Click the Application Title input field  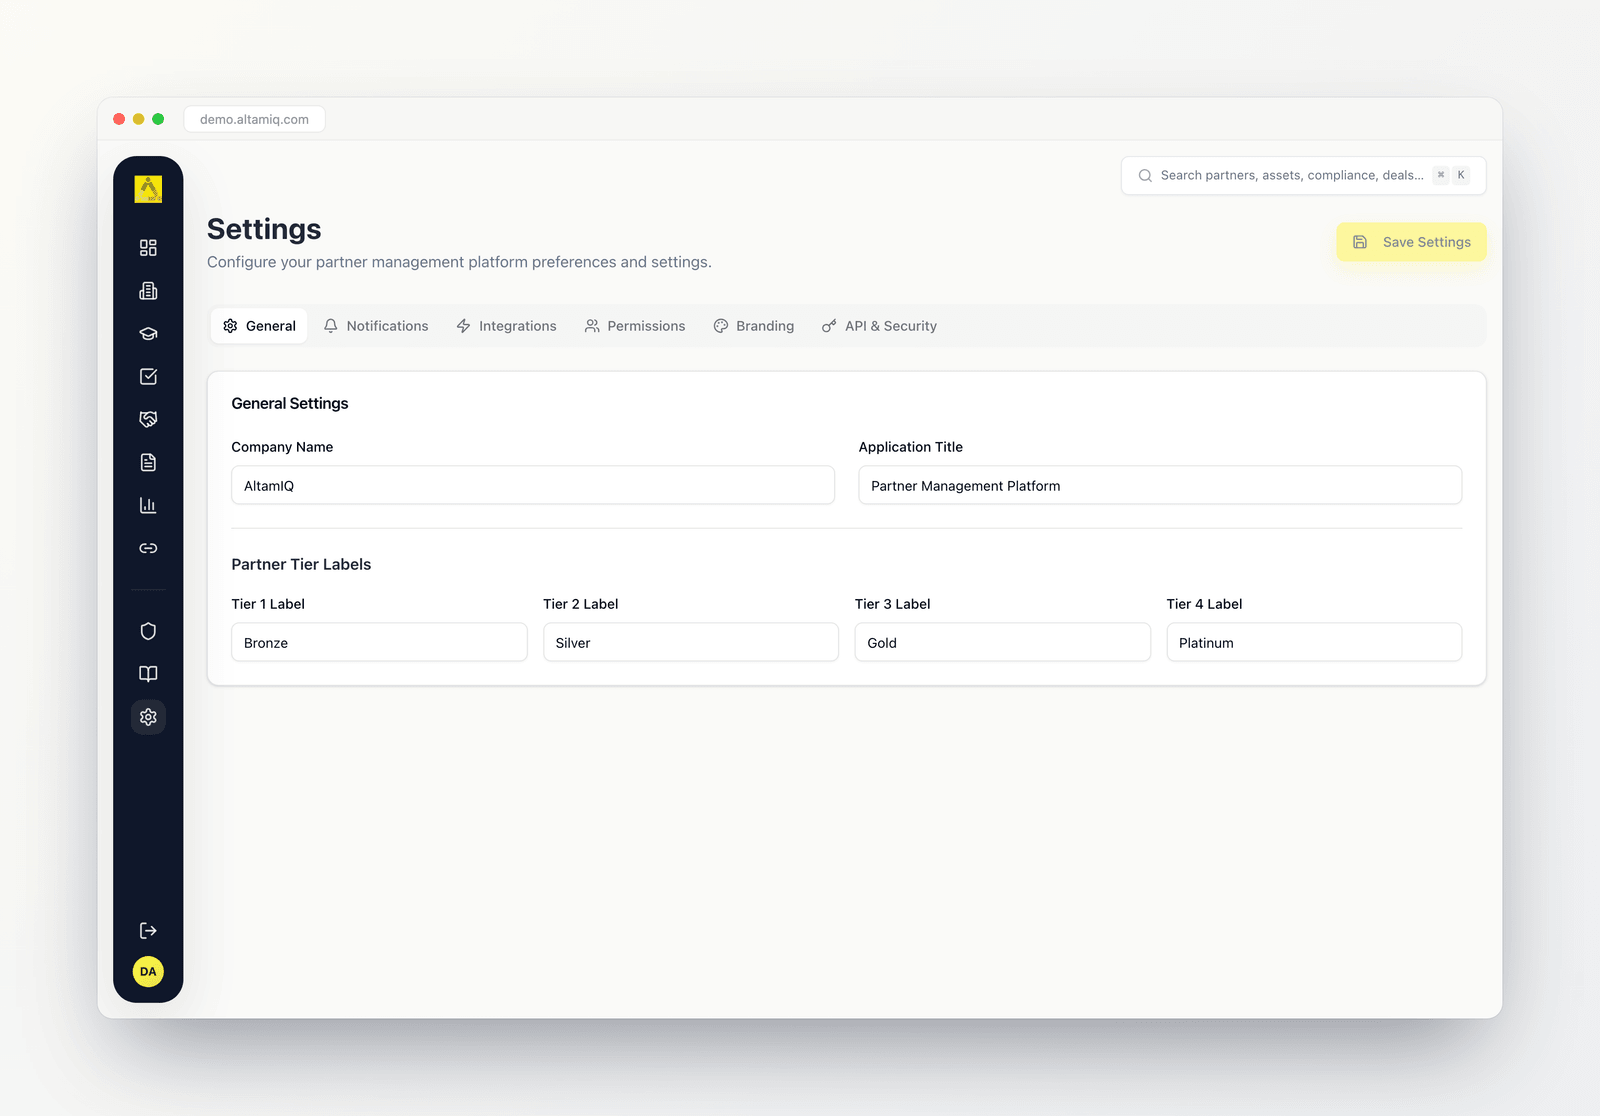(1160, 485)
